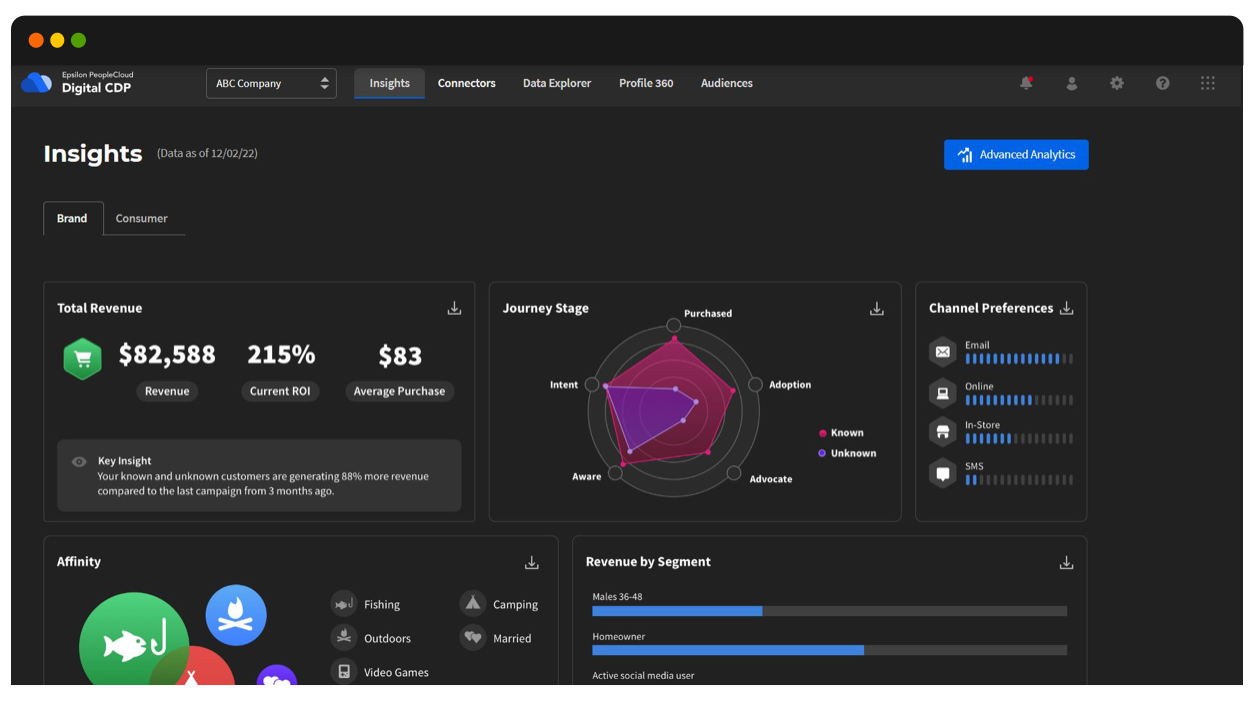The width and height of the screenshot is (1252, 704).
Task: Launch Advanced Analytics
Action: [x=1016, y=154]
